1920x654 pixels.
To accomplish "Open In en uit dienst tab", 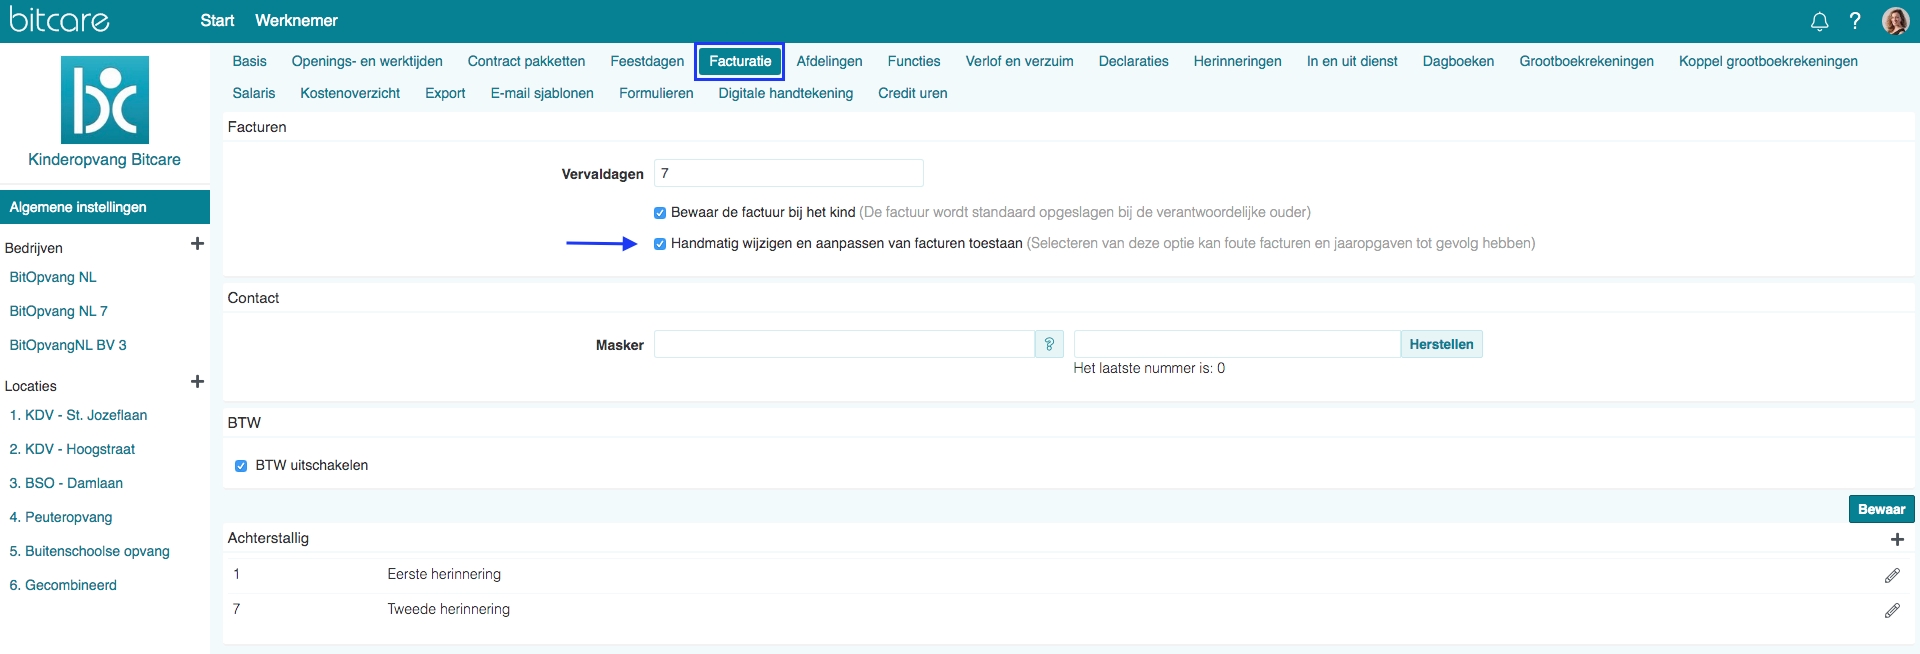I will pos(1352,61).
